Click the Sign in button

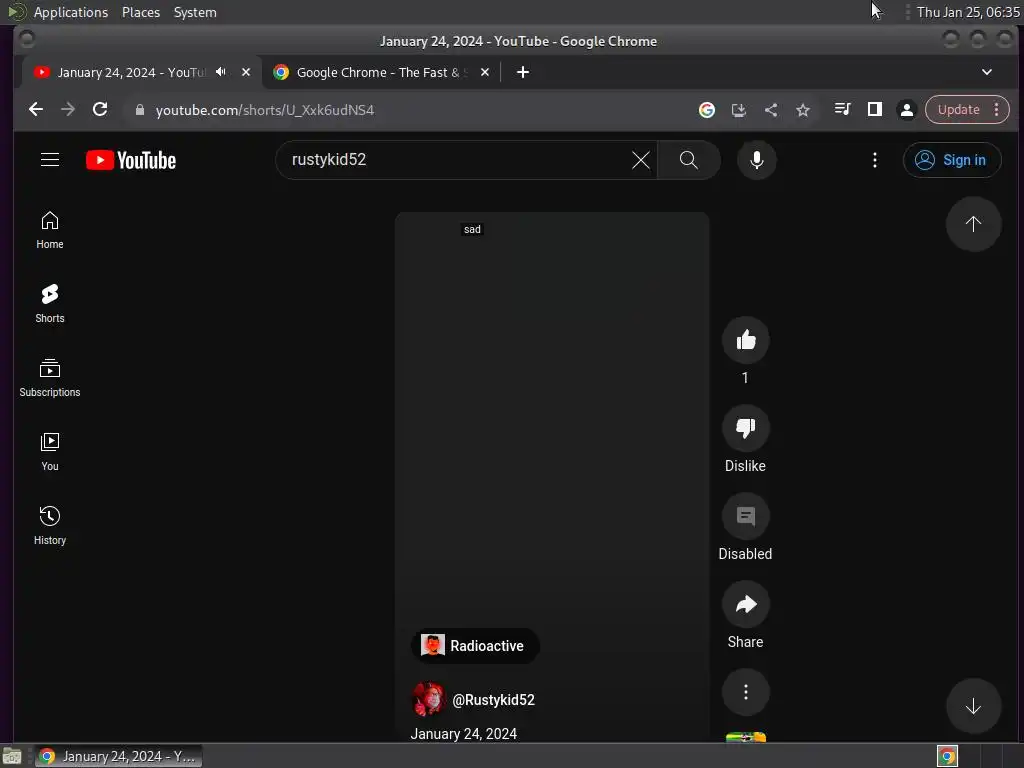952,160
